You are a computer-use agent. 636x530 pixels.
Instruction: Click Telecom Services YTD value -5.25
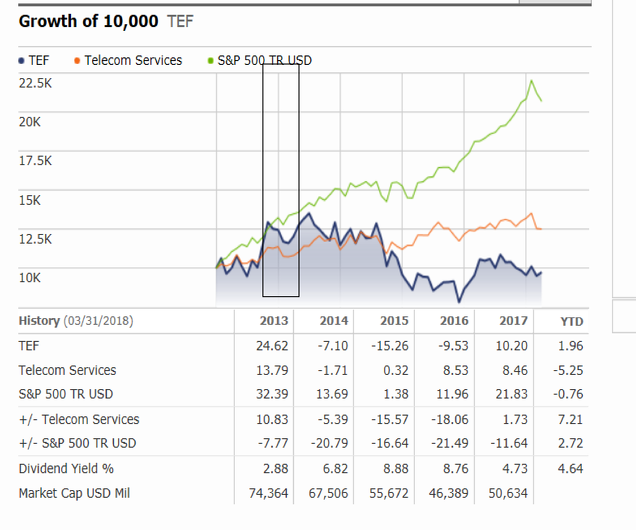coord(568,370)
